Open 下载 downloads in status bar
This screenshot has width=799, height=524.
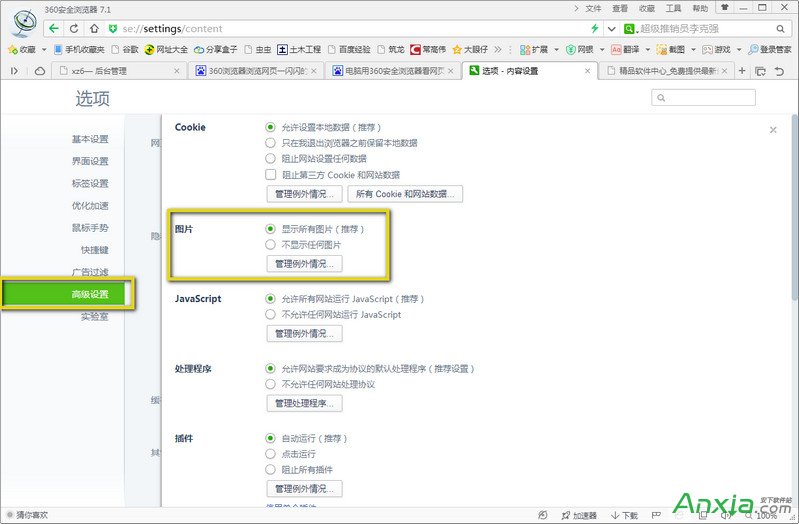pyautogui.click(x=625, y=515)
